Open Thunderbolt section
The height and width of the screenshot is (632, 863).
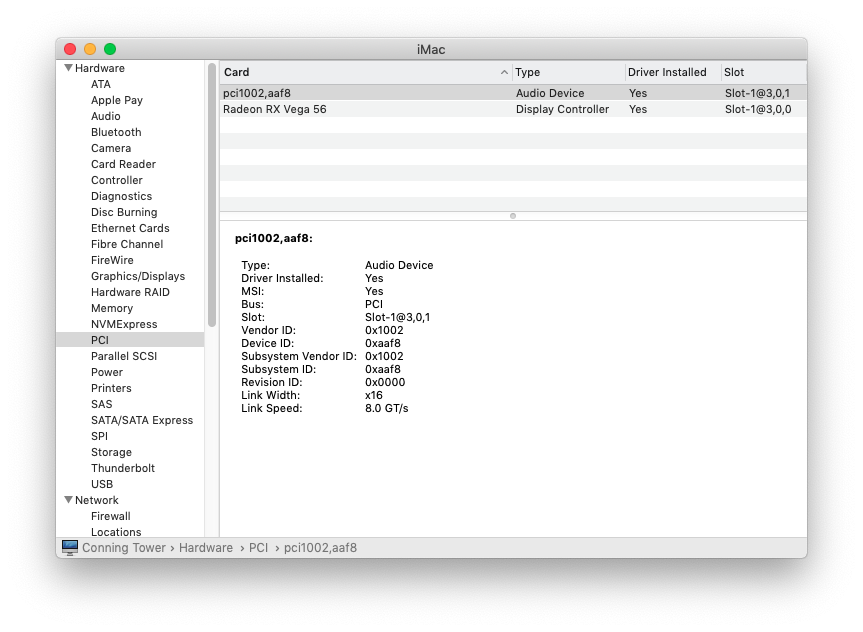(x=123, y=467)
